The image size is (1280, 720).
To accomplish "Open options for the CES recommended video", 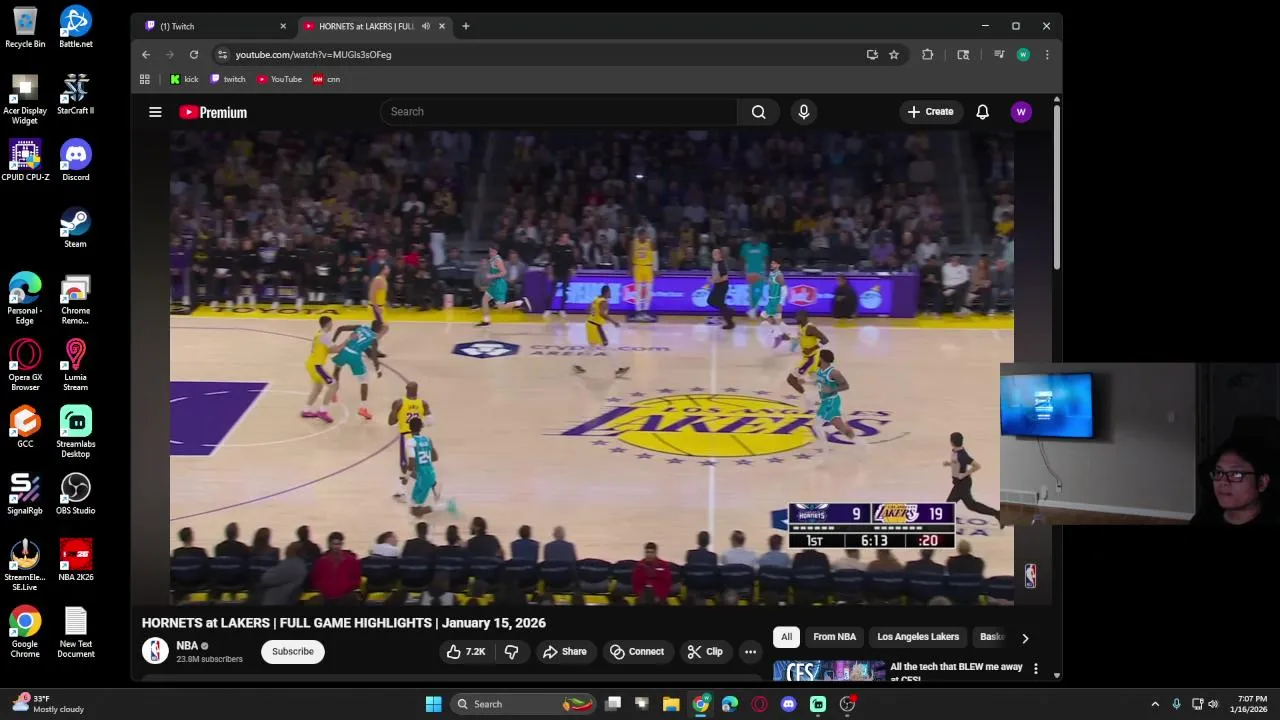I will 1036,668.
